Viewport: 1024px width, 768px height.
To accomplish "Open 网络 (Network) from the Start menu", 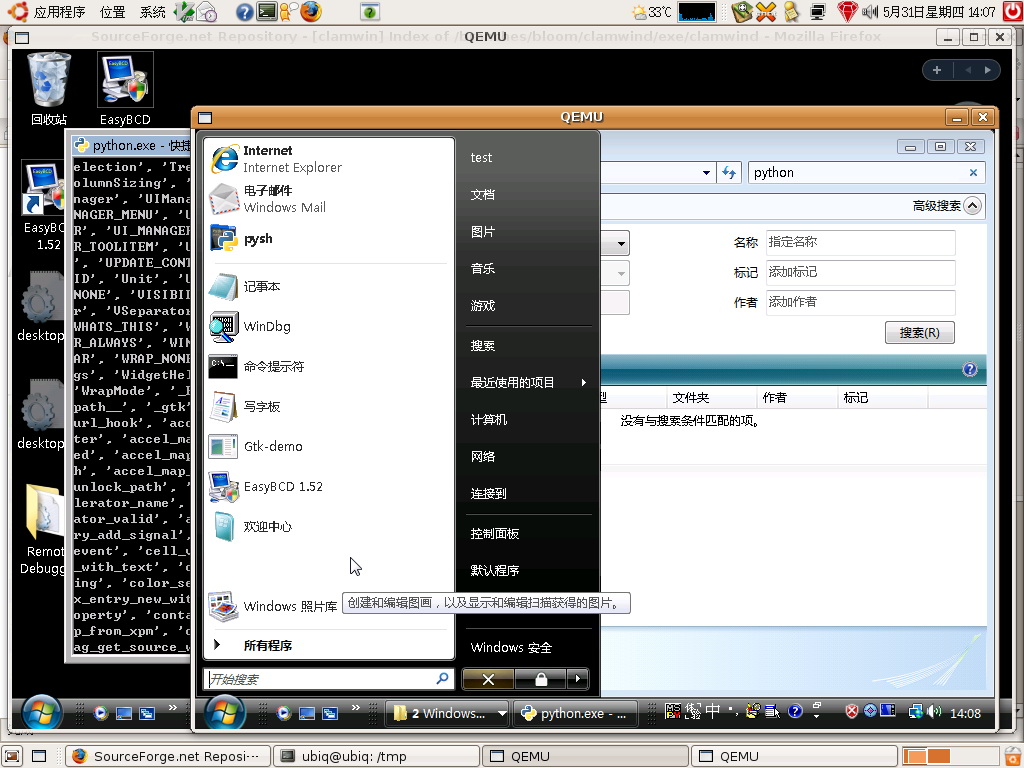I will [x=528, y=456].
